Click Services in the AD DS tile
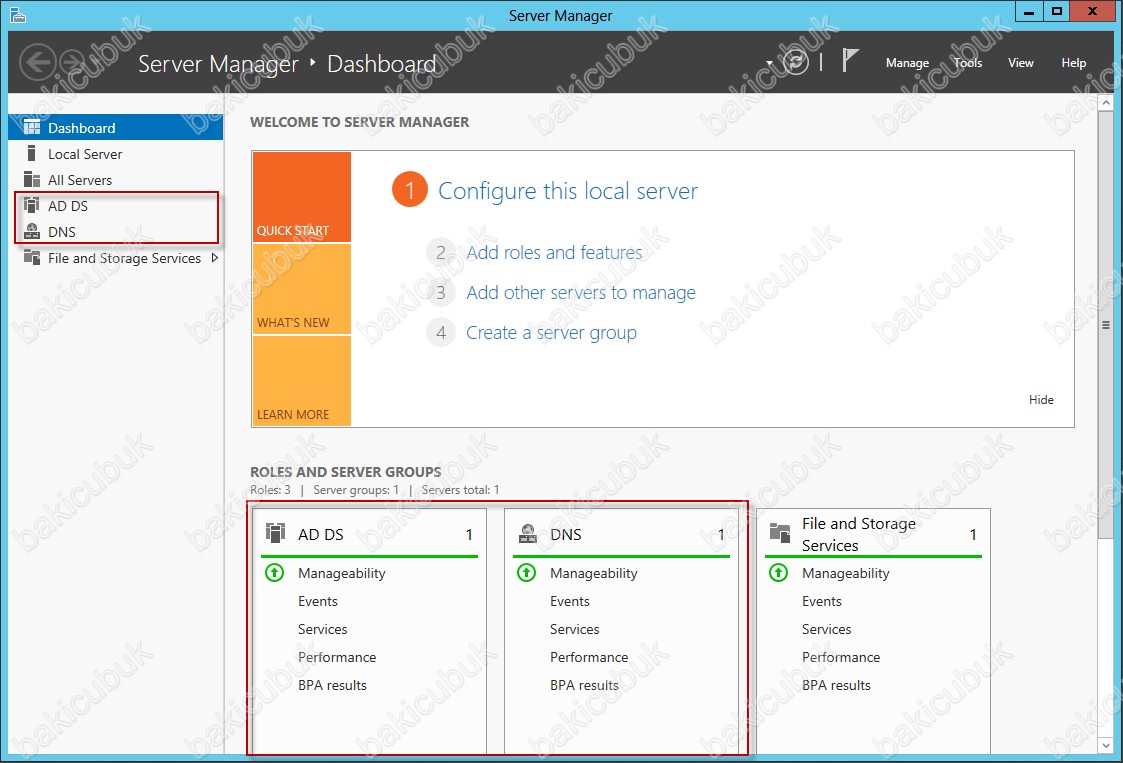The width and height of the screenshot is (1123, 763). (322, 629)
